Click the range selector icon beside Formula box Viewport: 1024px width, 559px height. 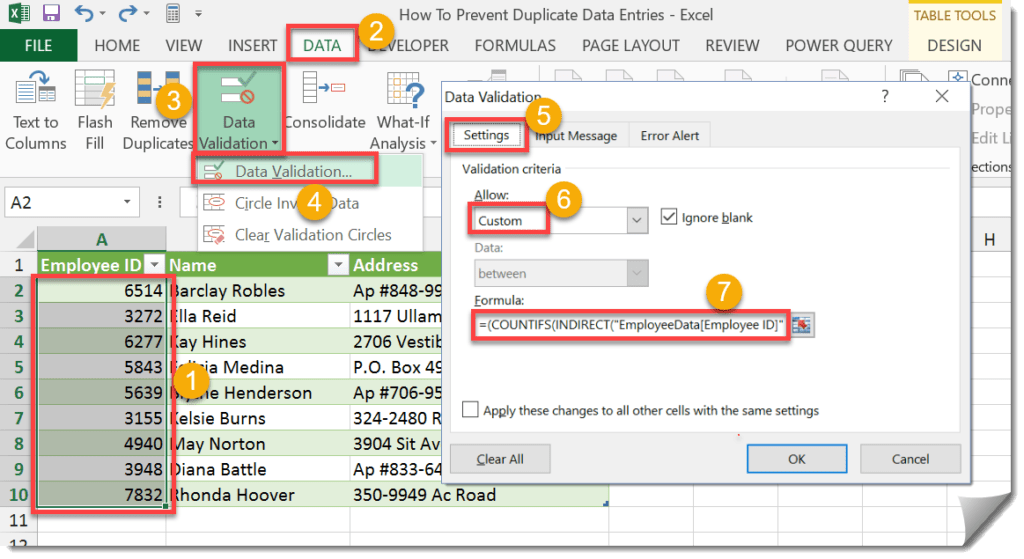coord(801,325)
